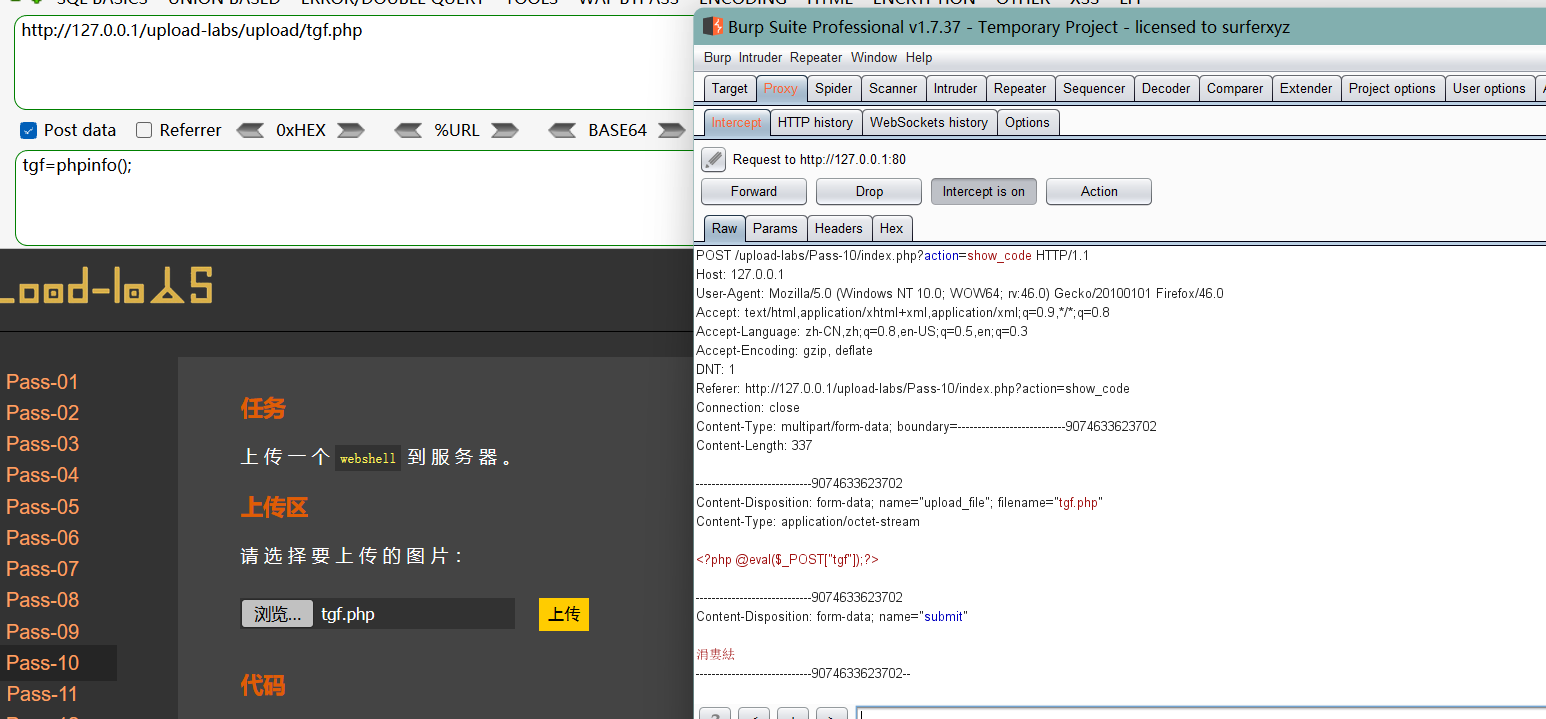This screenshot has height=719, width=1546.
Task: Open the Pass-04 link
Action: coord(42,475)
